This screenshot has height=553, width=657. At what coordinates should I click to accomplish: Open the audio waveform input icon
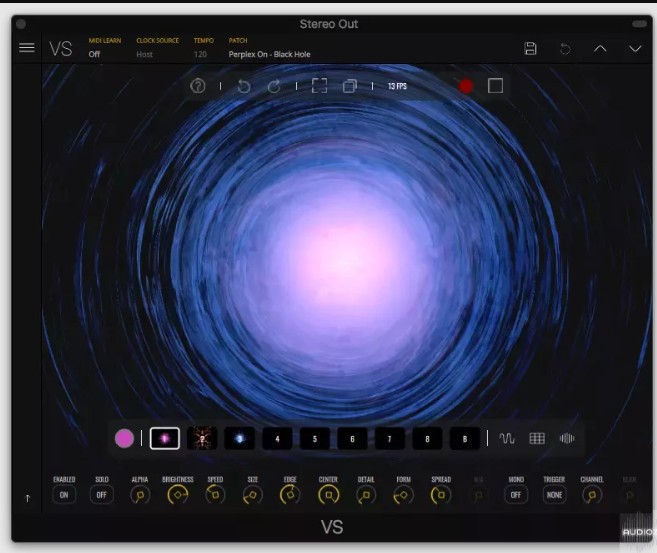[567, 439]
